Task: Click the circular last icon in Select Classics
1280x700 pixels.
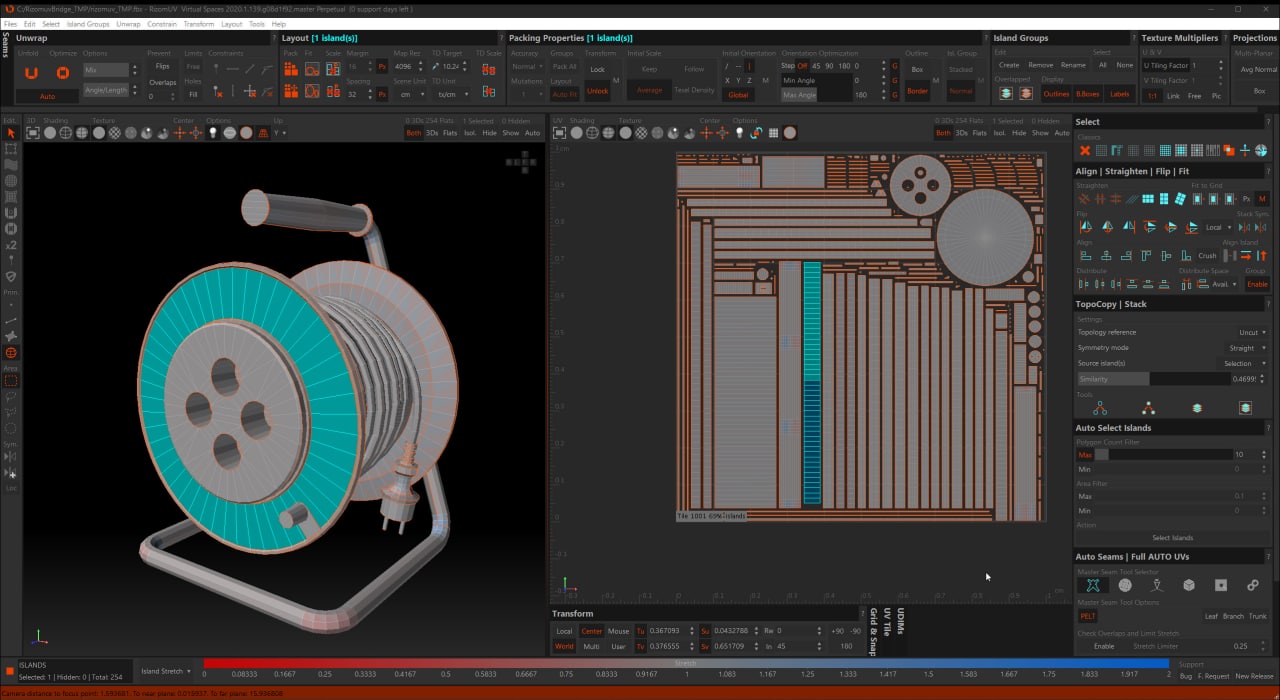Action: pos(1261,151)
